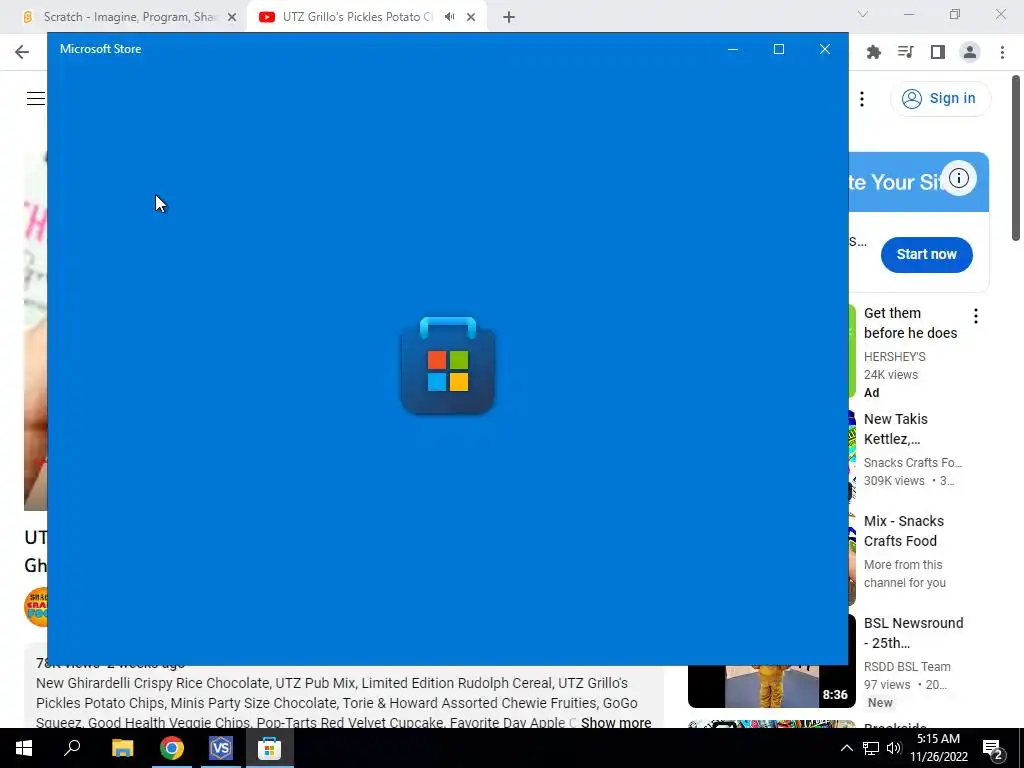Open File Explorer from the taskbar
This screenshot has height=768, width=1024.
coord(122,748)
